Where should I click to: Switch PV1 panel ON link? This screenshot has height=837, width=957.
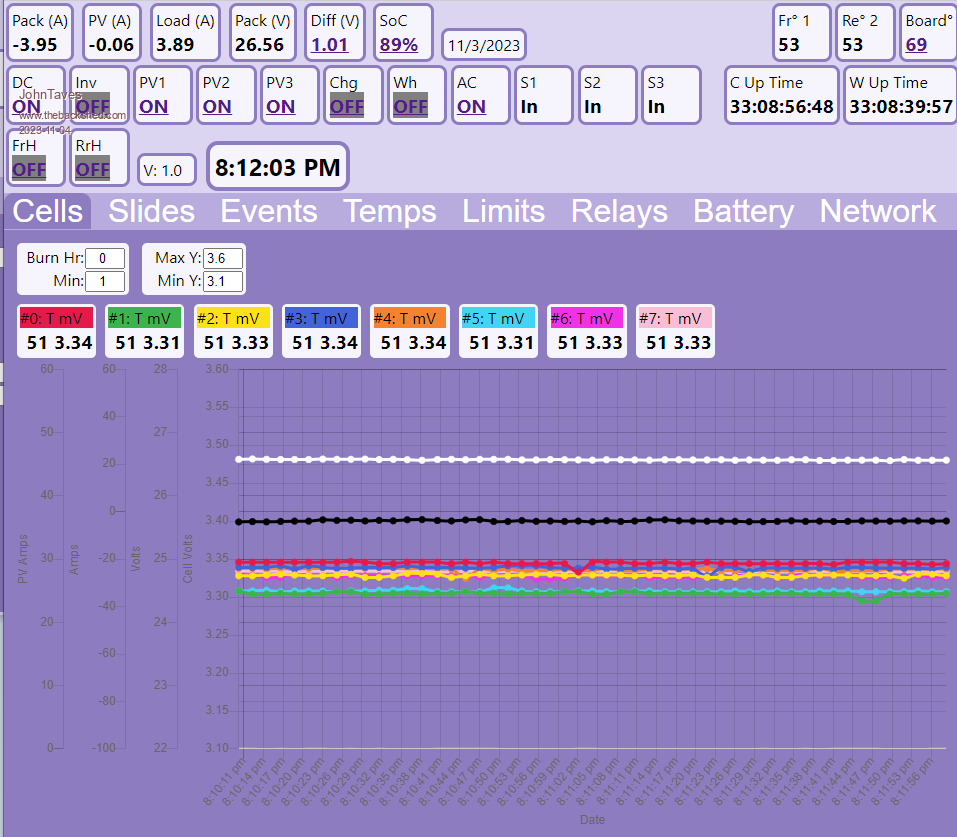[x=153, y=107]
